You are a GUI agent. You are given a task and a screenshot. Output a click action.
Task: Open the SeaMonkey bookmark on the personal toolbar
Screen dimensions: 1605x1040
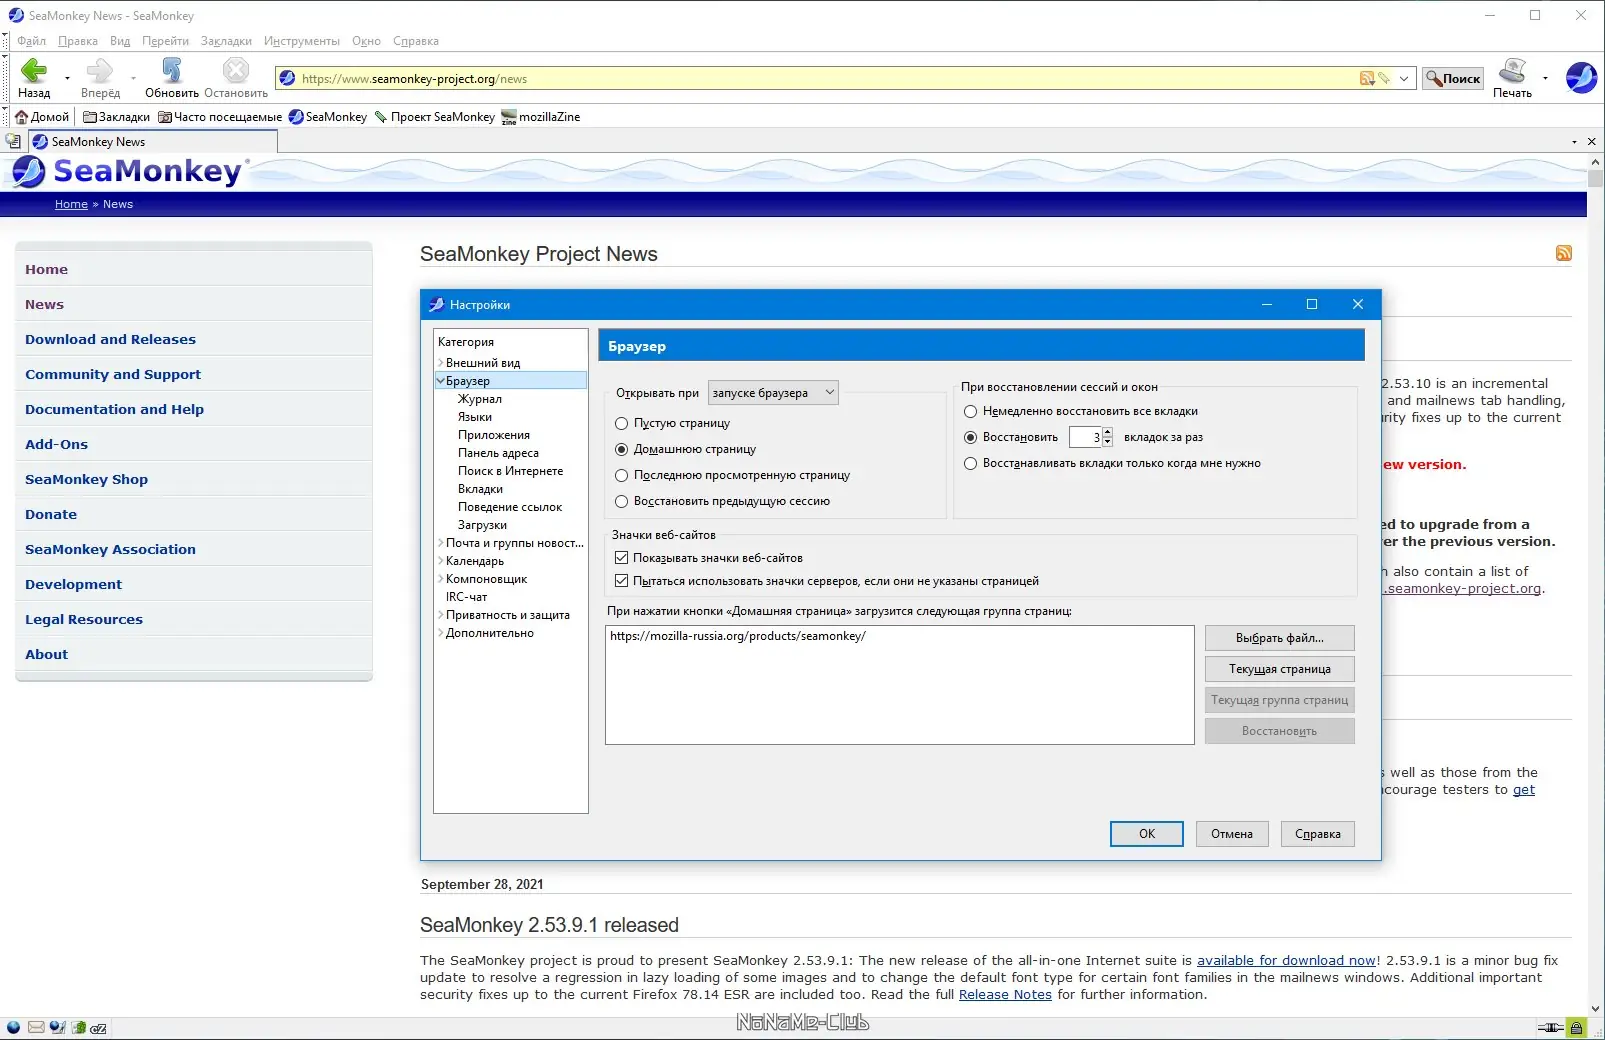click(328, 117)
